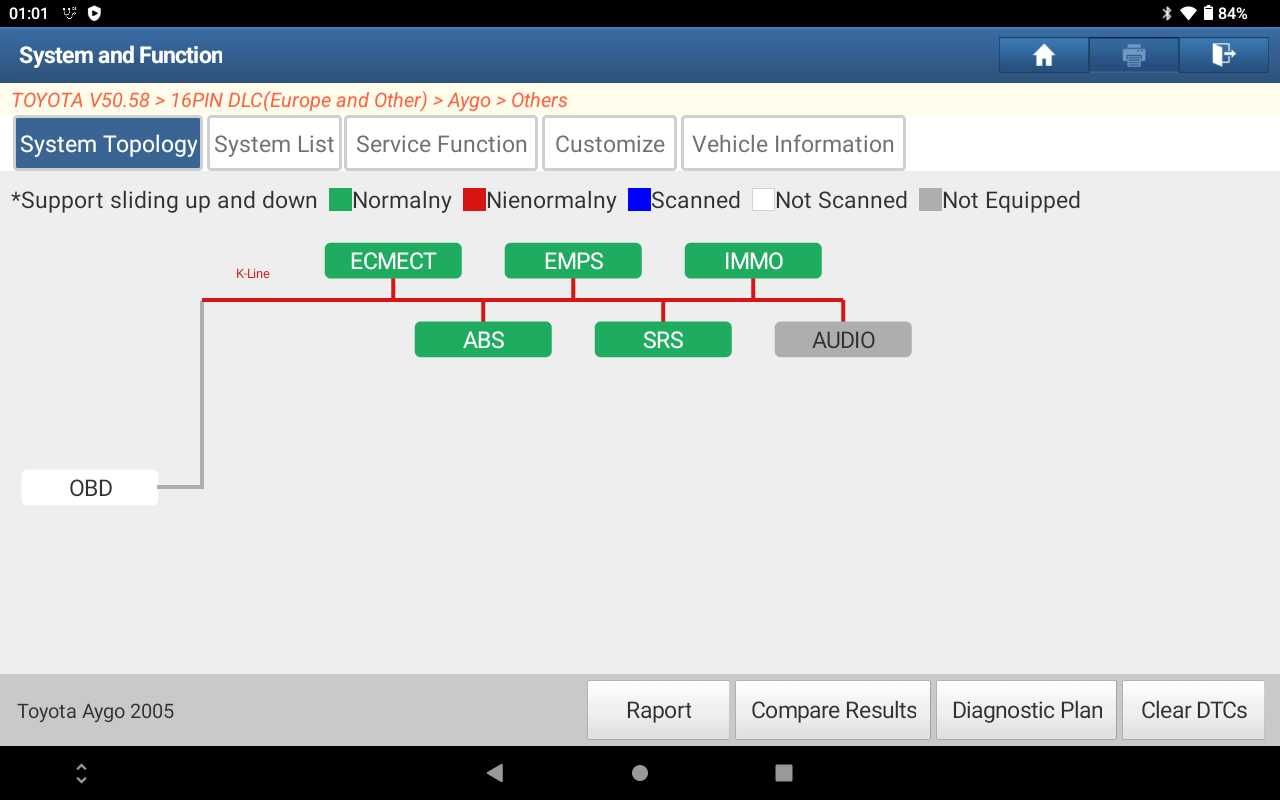Switch to System Topology tab
Image resolution: width=1280 pixels, height=800 pixels.
108,144
